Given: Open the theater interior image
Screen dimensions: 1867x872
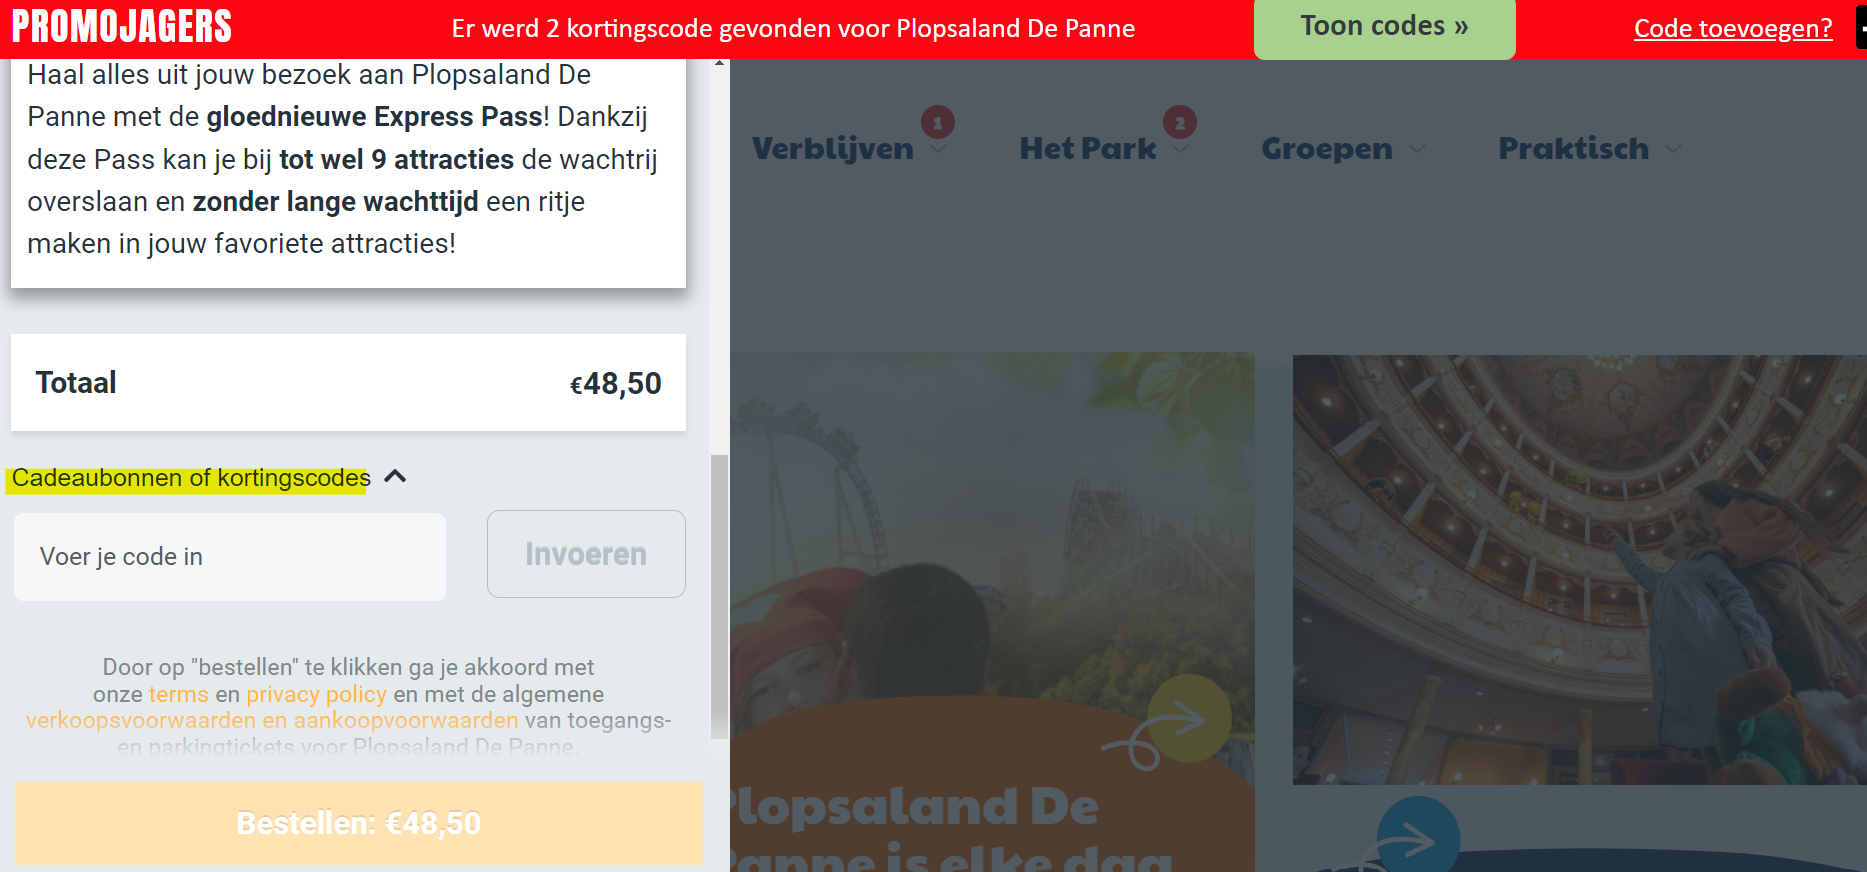Looking at the screenshot, I should tap(1579, 570).
